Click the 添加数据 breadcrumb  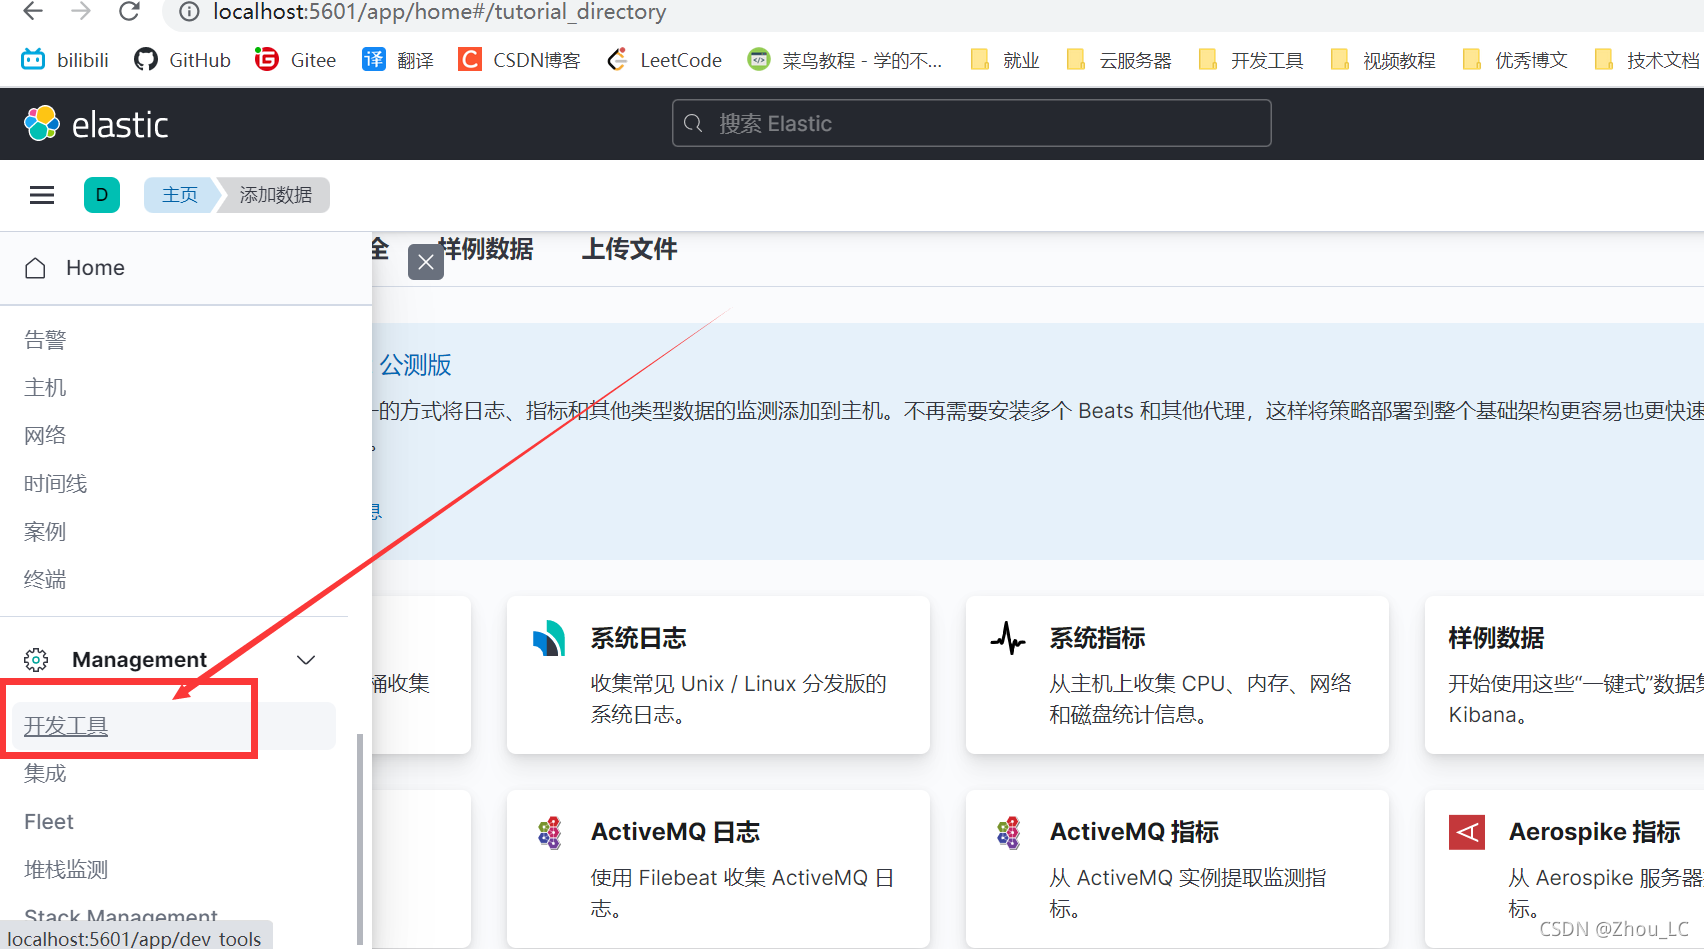(x=275, y=195)
